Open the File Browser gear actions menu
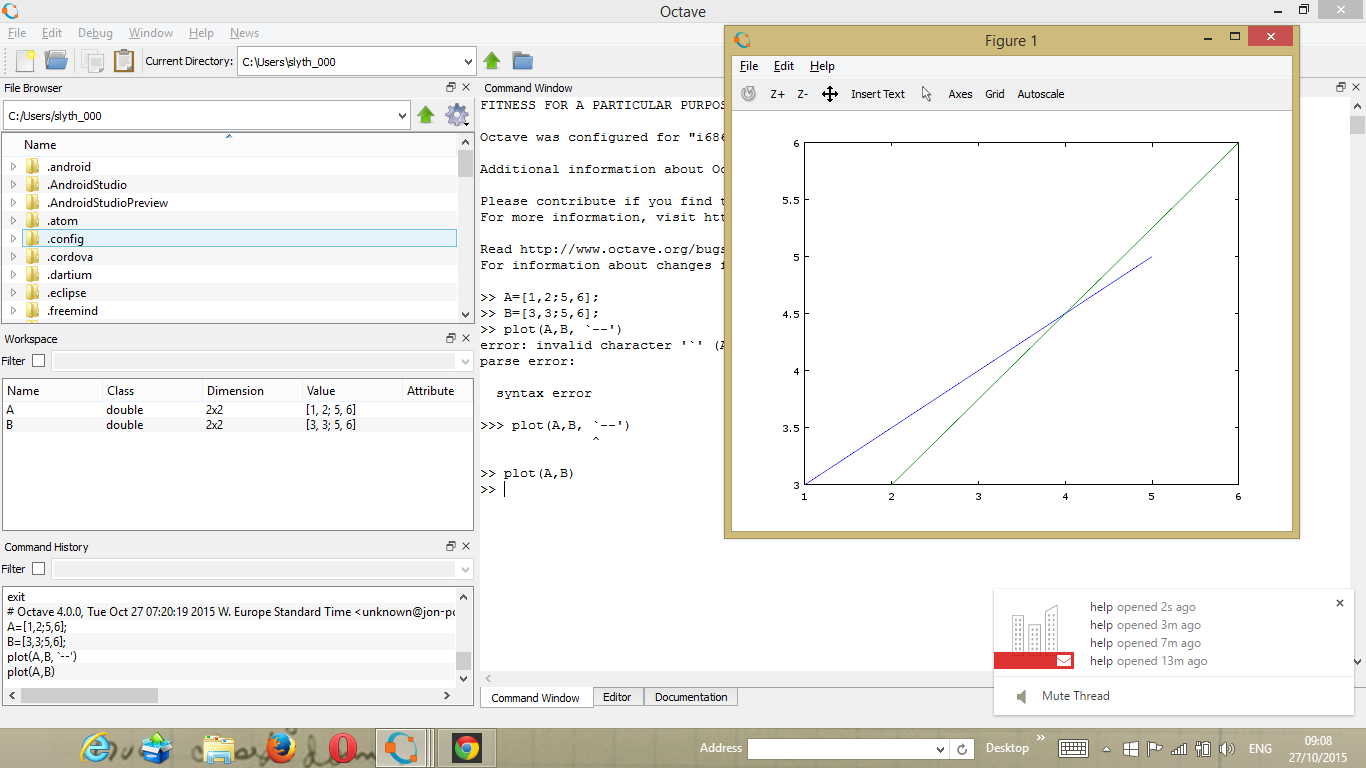Screen dimensions: 1366x768 457,115
